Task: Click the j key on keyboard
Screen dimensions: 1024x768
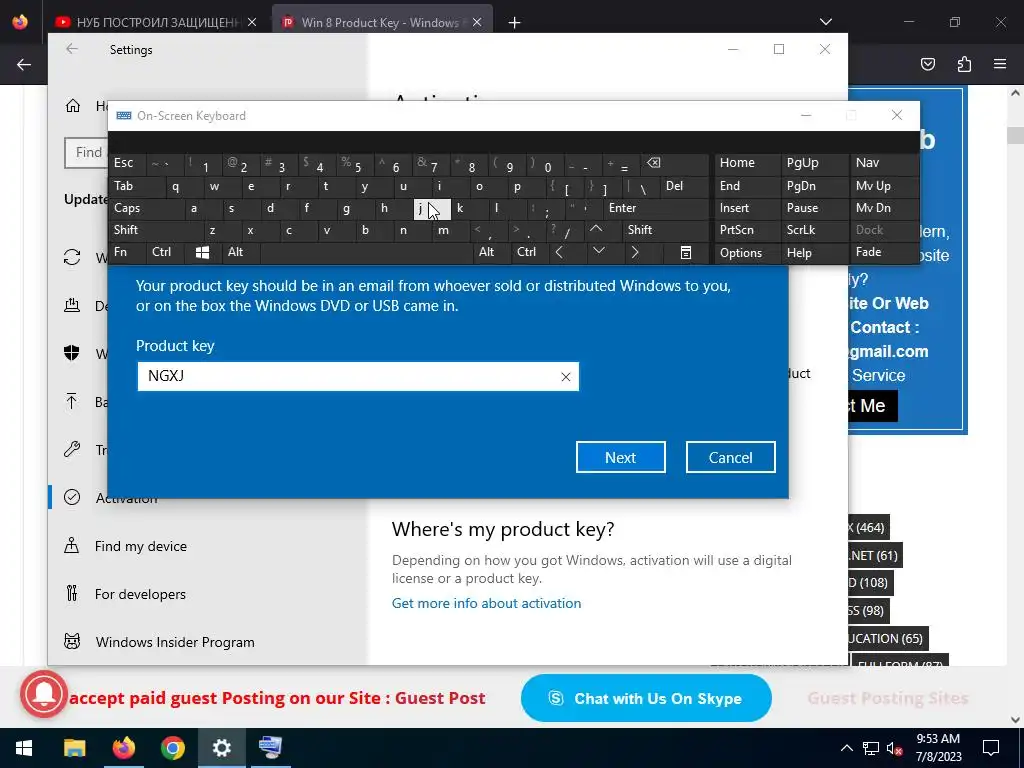Action: (x=432, y=208)
